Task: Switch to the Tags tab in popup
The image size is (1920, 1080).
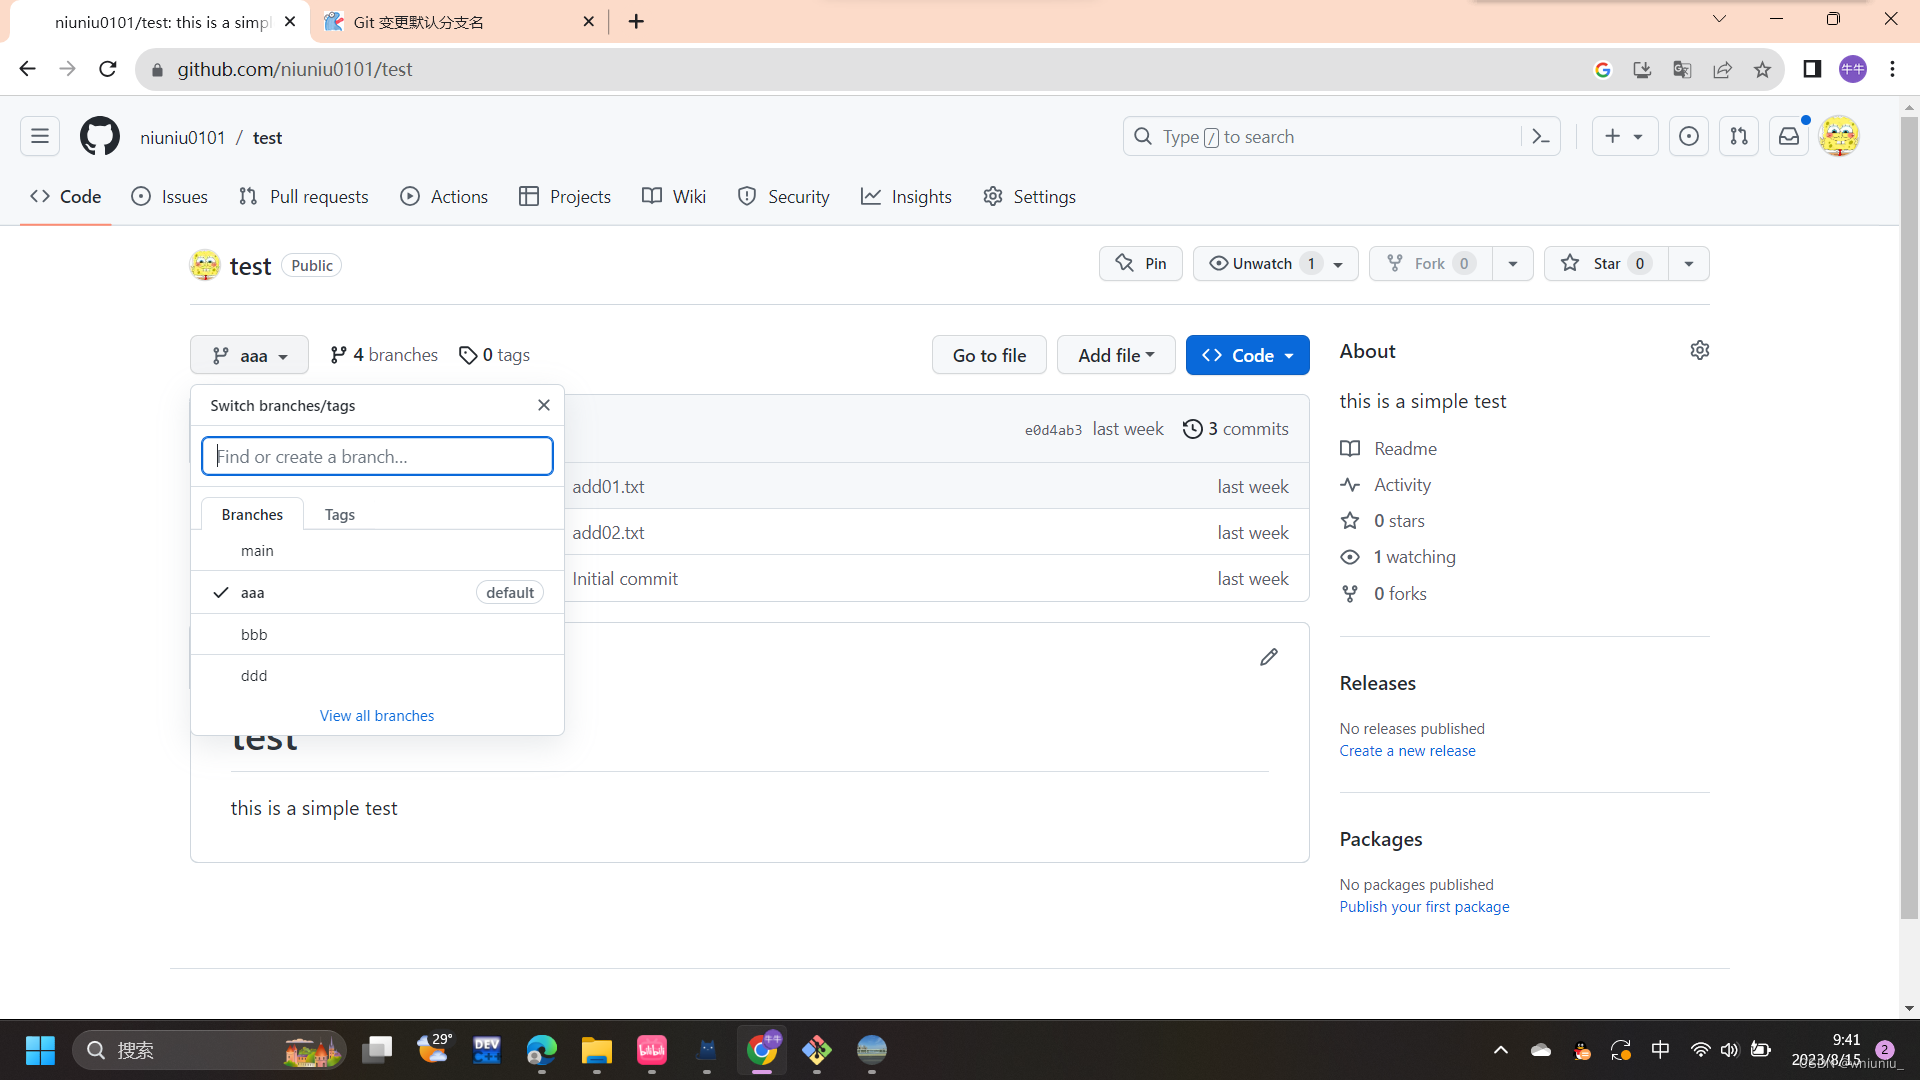Action: pos(340,514)
